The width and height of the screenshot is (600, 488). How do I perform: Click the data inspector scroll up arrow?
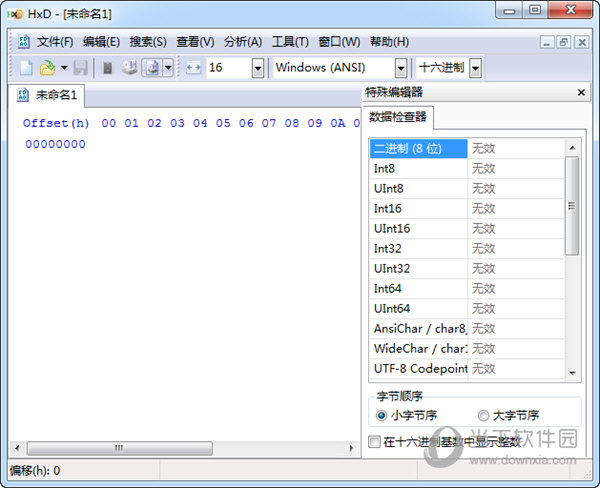(572, 148)
